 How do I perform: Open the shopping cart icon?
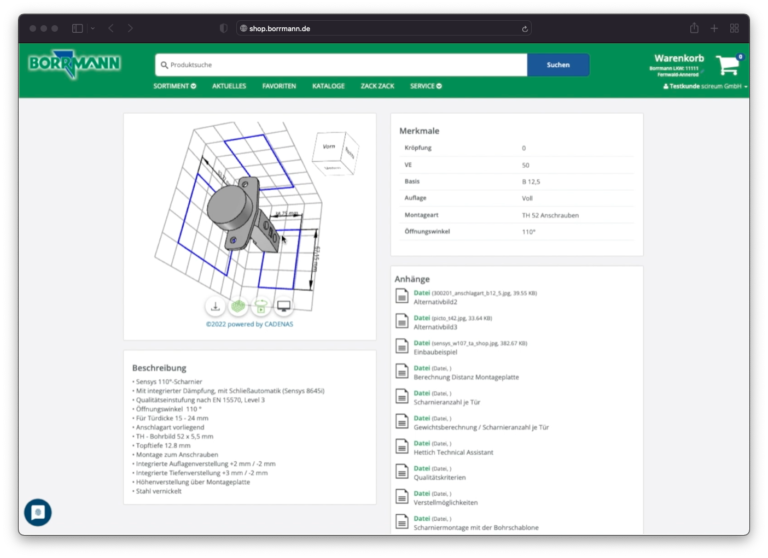tap(728, 65)
